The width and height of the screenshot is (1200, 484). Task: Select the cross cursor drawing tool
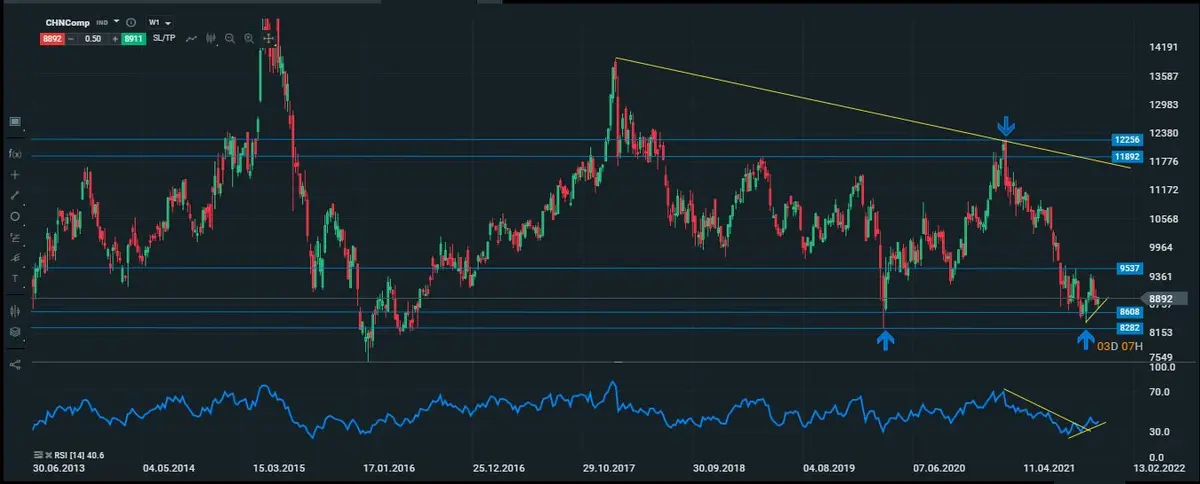click(15, 174)
